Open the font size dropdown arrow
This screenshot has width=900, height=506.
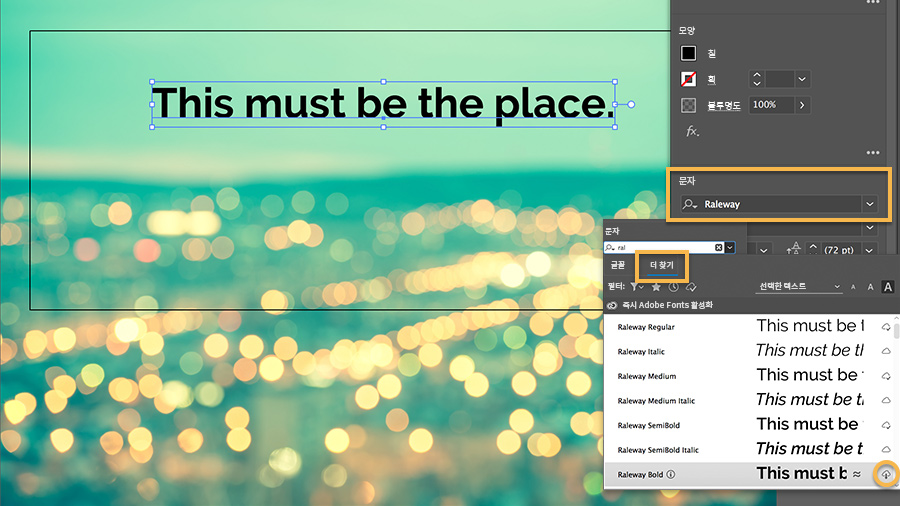click(763, 250)
